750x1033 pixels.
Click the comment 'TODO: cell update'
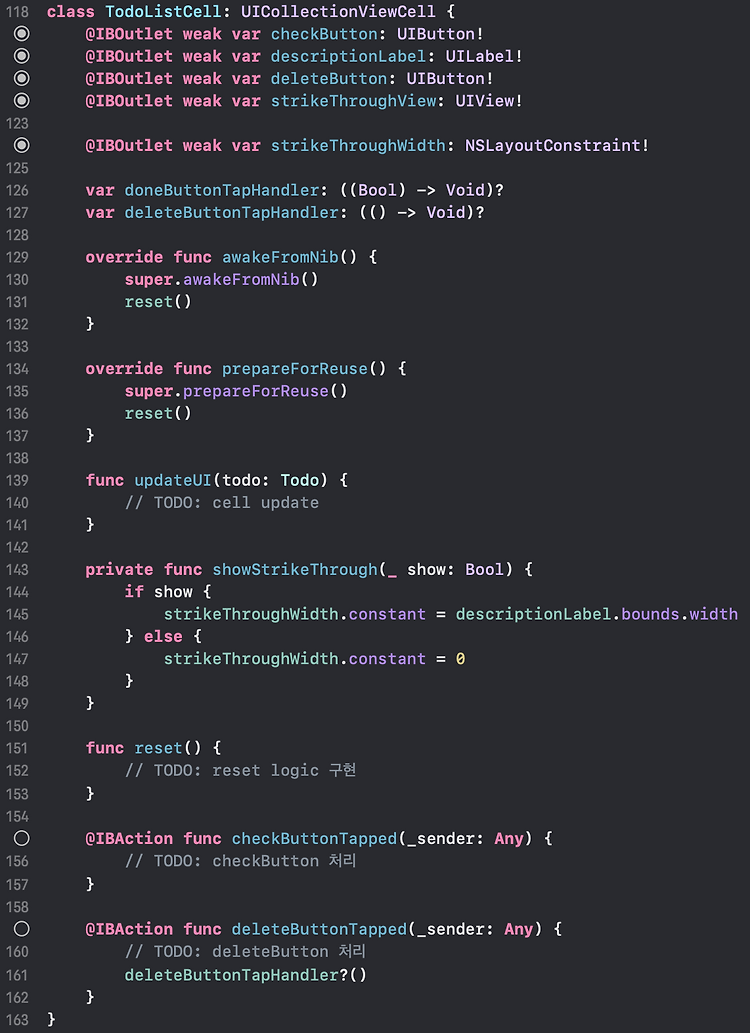(236, 503)
